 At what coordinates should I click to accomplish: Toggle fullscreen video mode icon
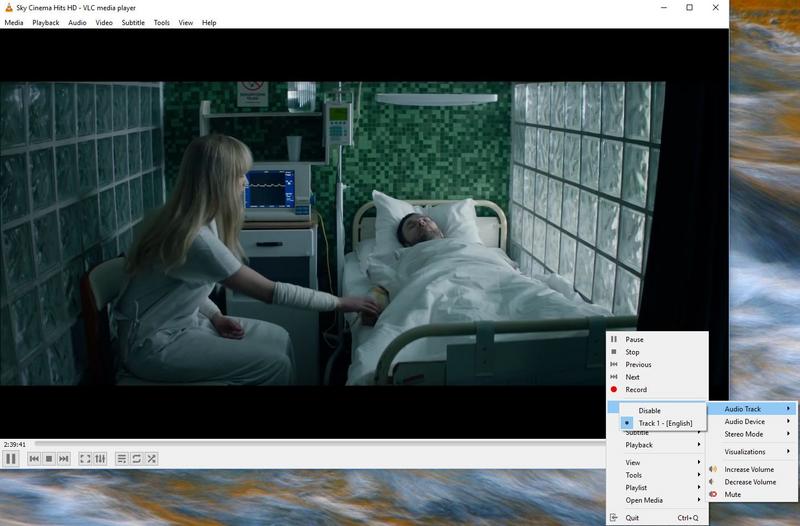pyautogui.click(x=85, y=459)
